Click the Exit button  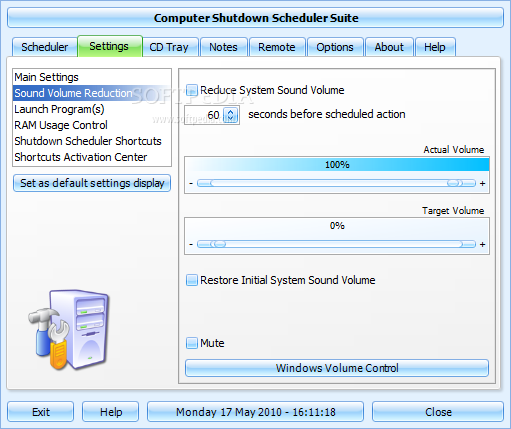coord(41,412)
